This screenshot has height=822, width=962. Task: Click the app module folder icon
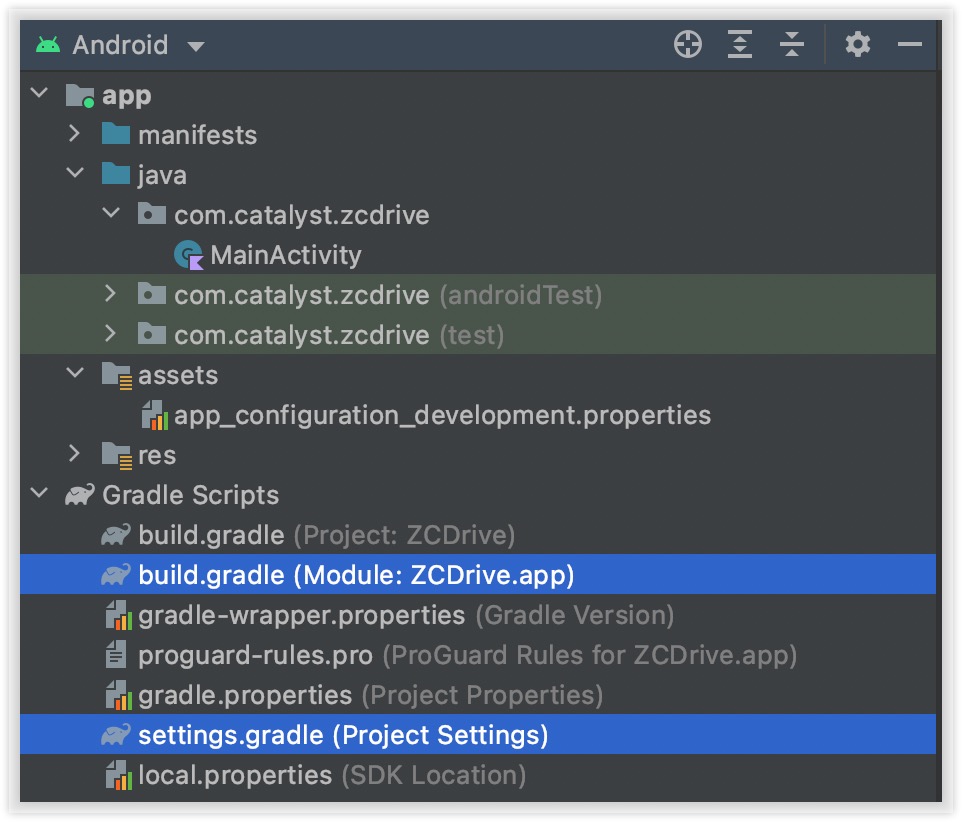pyautogui.click(x=80, y=96)
